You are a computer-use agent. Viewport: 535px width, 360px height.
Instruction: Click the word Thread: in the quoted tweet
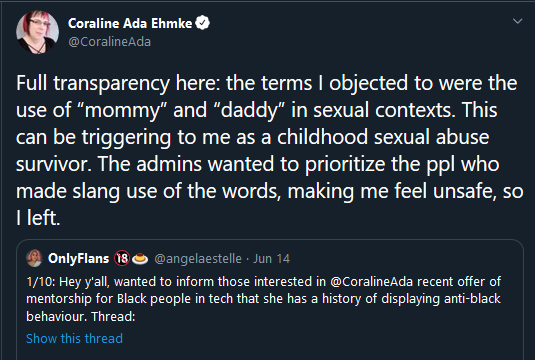tap(113, 317)
